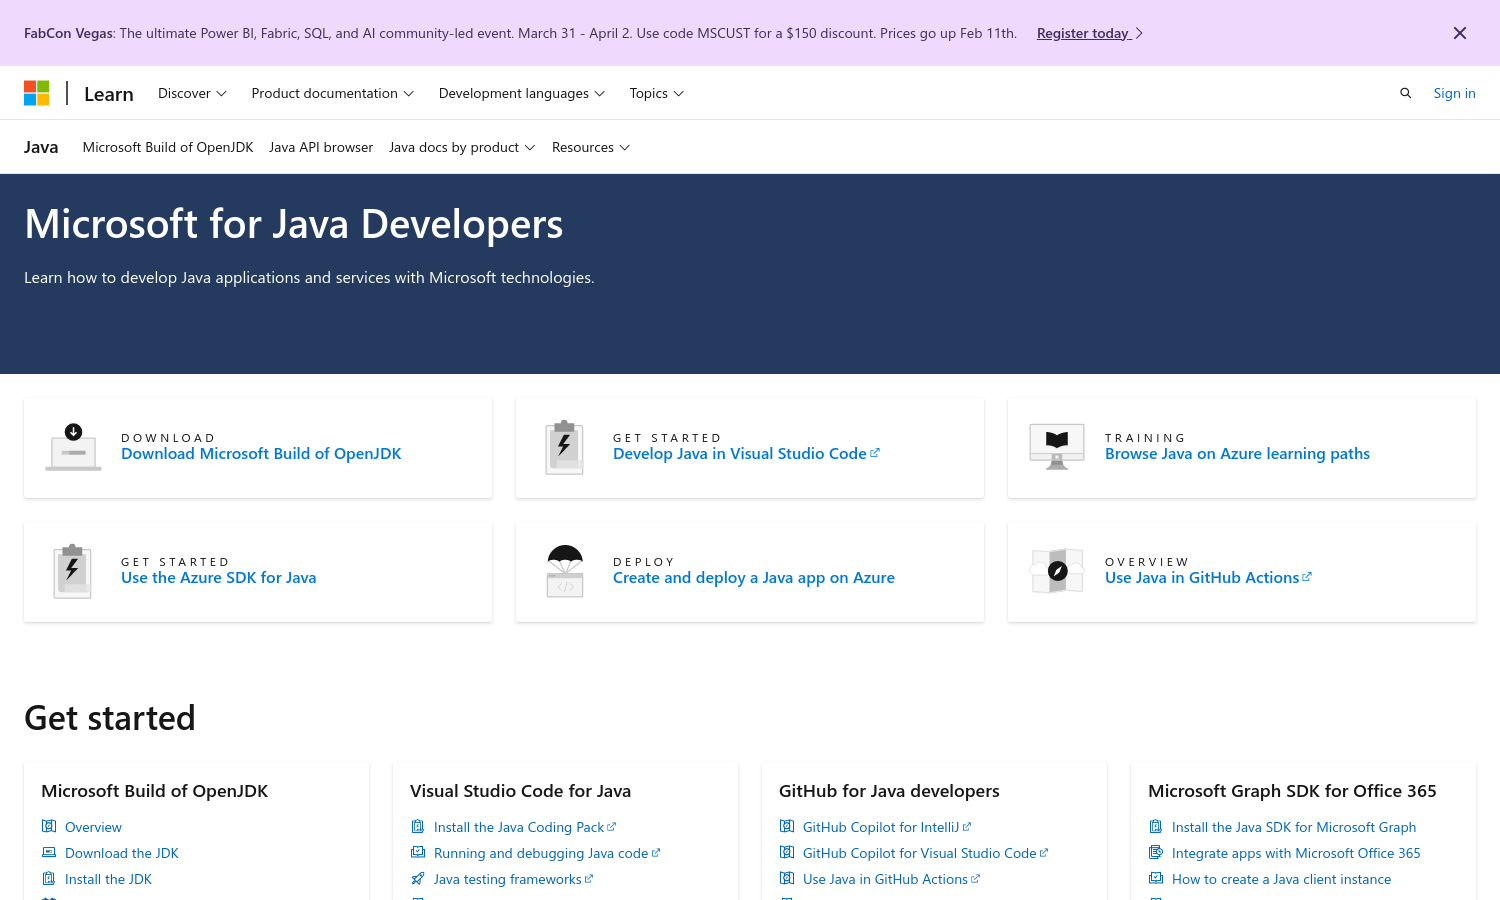This screenshot has height=900, width=1500.
Task: Click the Sign in link
Action: coord(1454,93)
